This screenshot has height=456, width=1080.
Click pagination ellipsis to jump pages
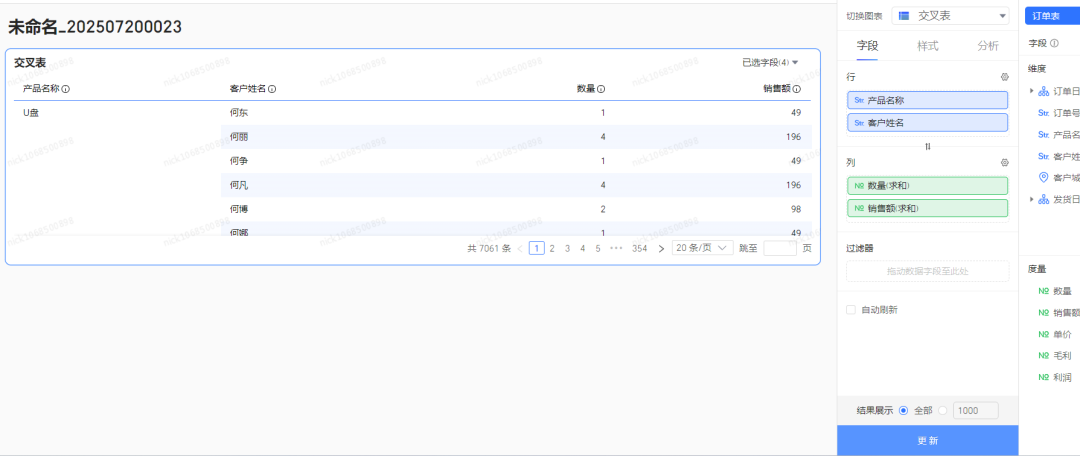tap(616, 249)
